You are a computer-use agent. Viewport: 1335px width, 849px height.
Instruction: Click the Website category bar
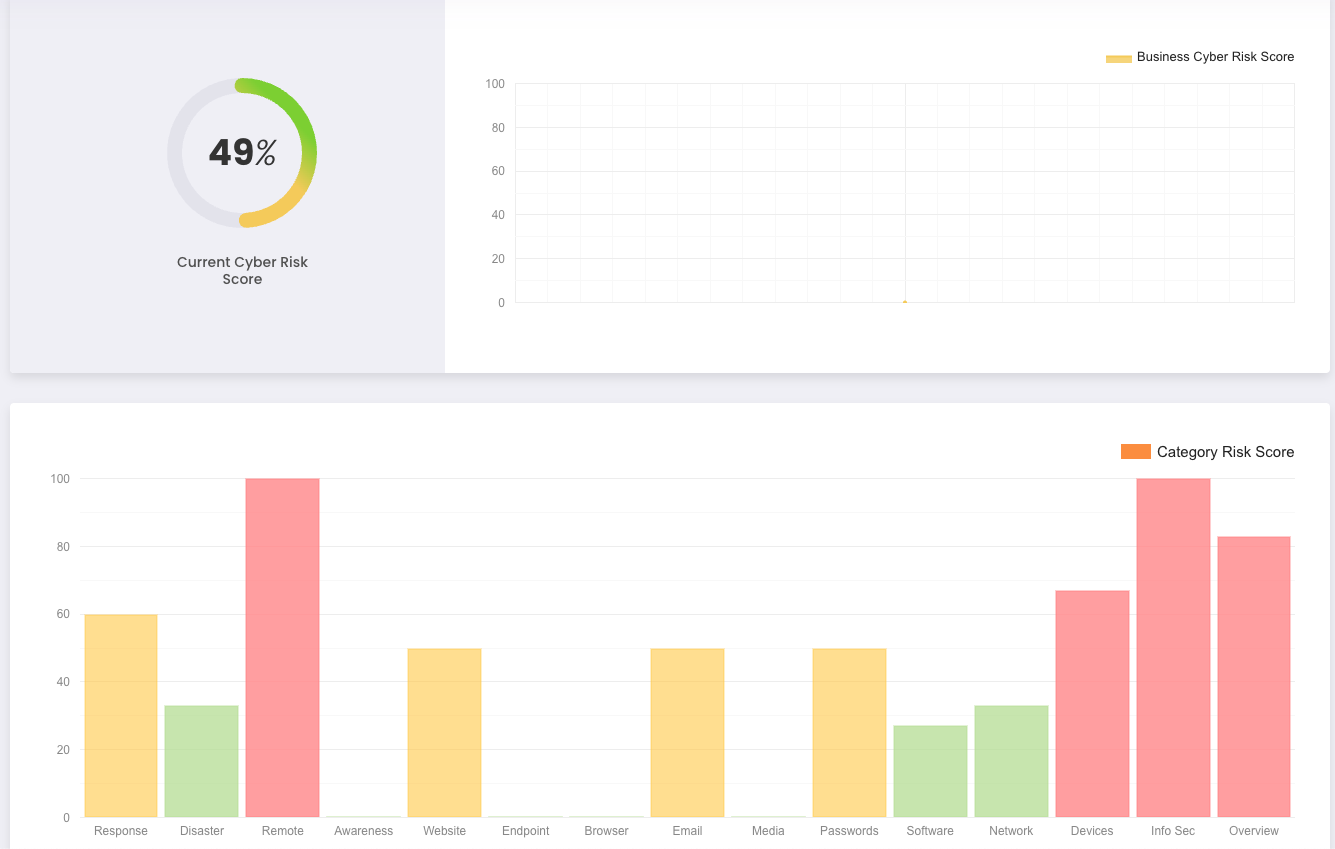click(445, 733)
